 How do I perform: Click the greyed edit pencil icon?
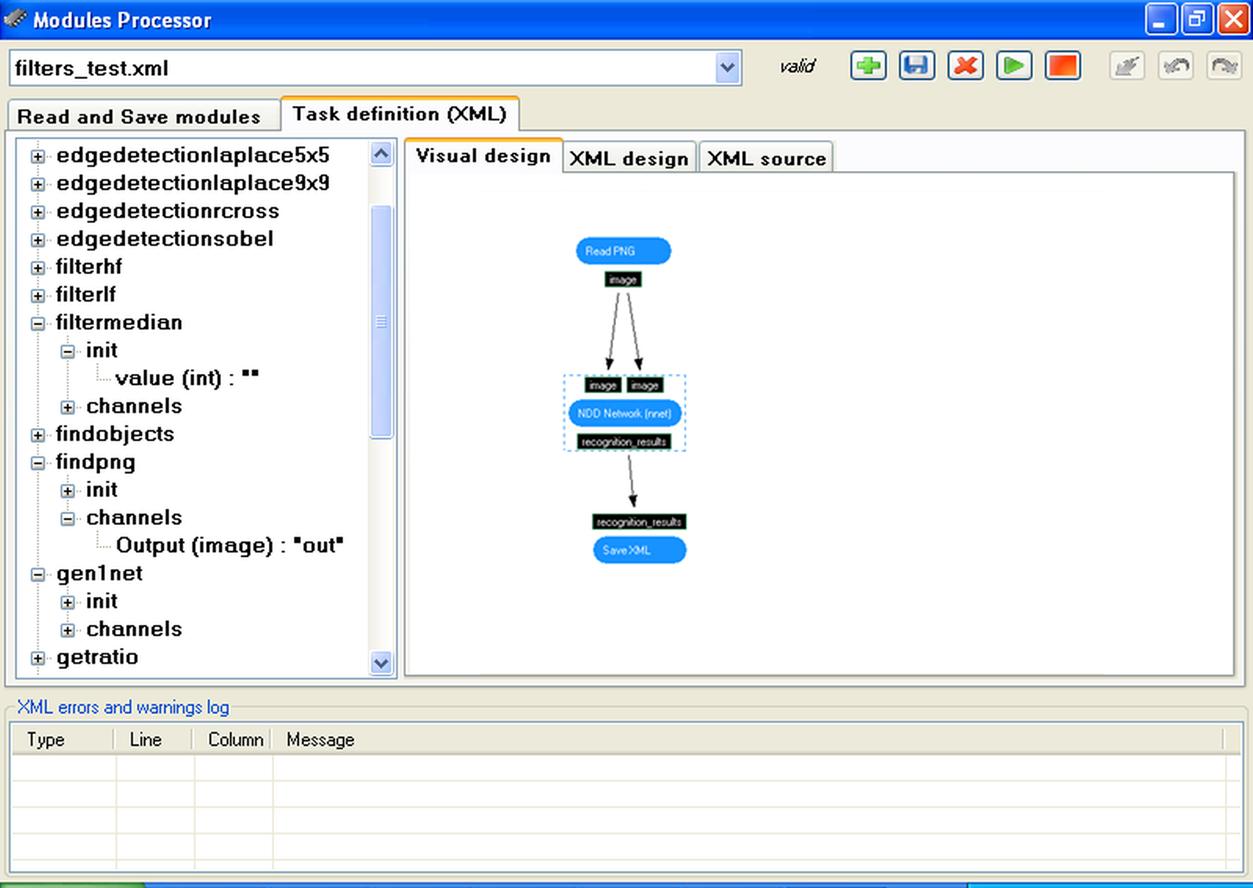click(x=1127, y=66)
